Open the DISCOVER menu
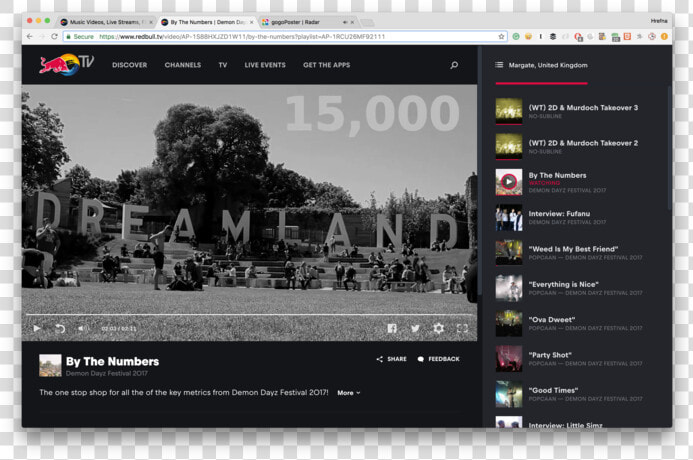This screenshot has height=460, width=693. [129, 65]
